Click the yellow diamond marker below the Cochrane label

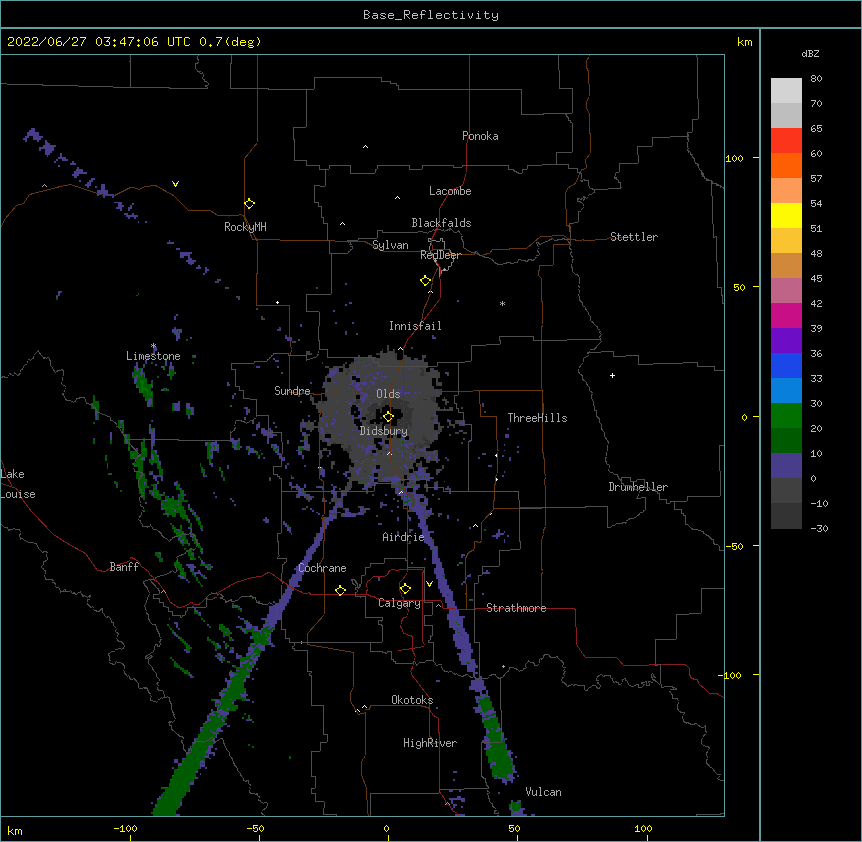tap(340, 590)
